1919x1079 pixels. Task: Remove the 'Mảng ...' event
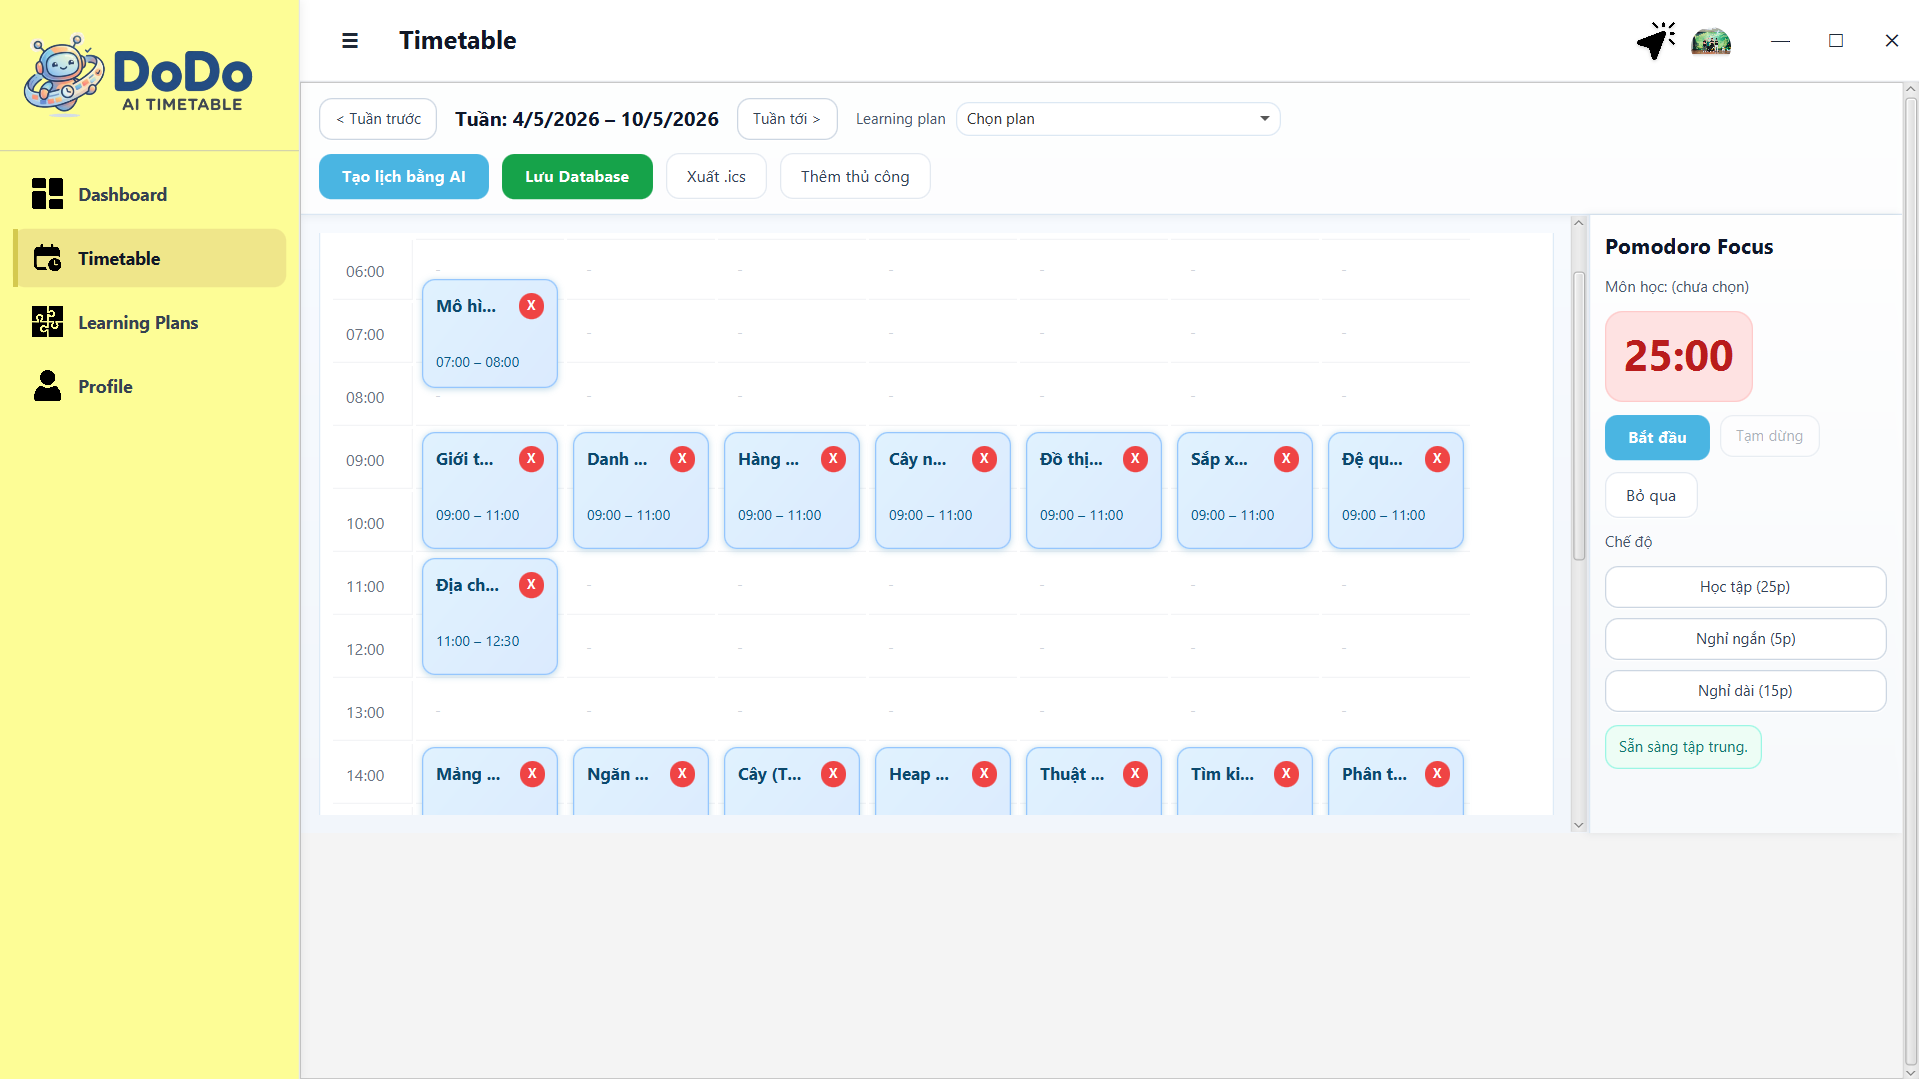click(x=531, y=774)
